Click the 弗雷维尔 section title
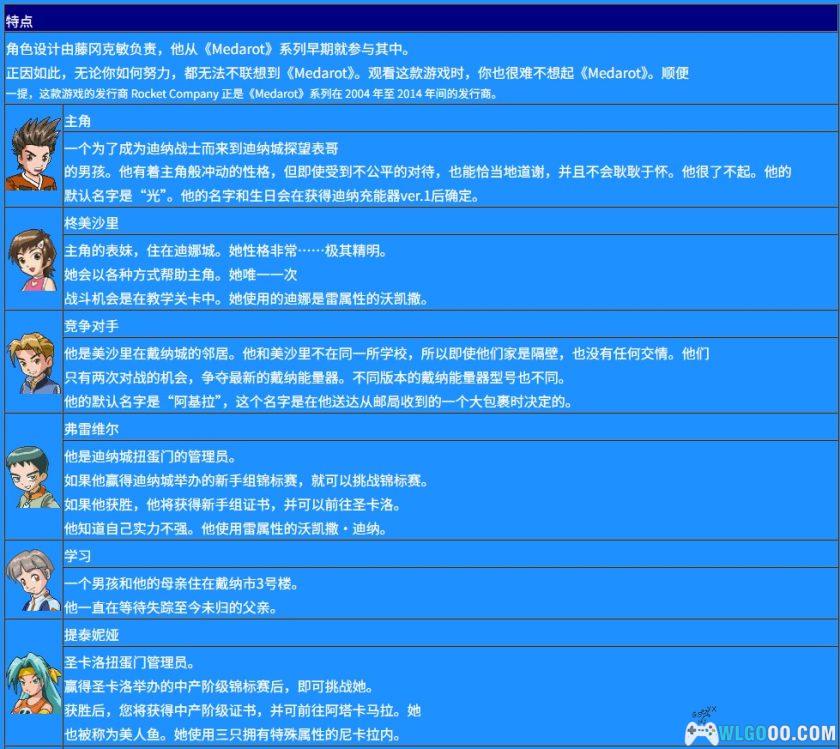 pyautogui.click(x=88, y=429)
